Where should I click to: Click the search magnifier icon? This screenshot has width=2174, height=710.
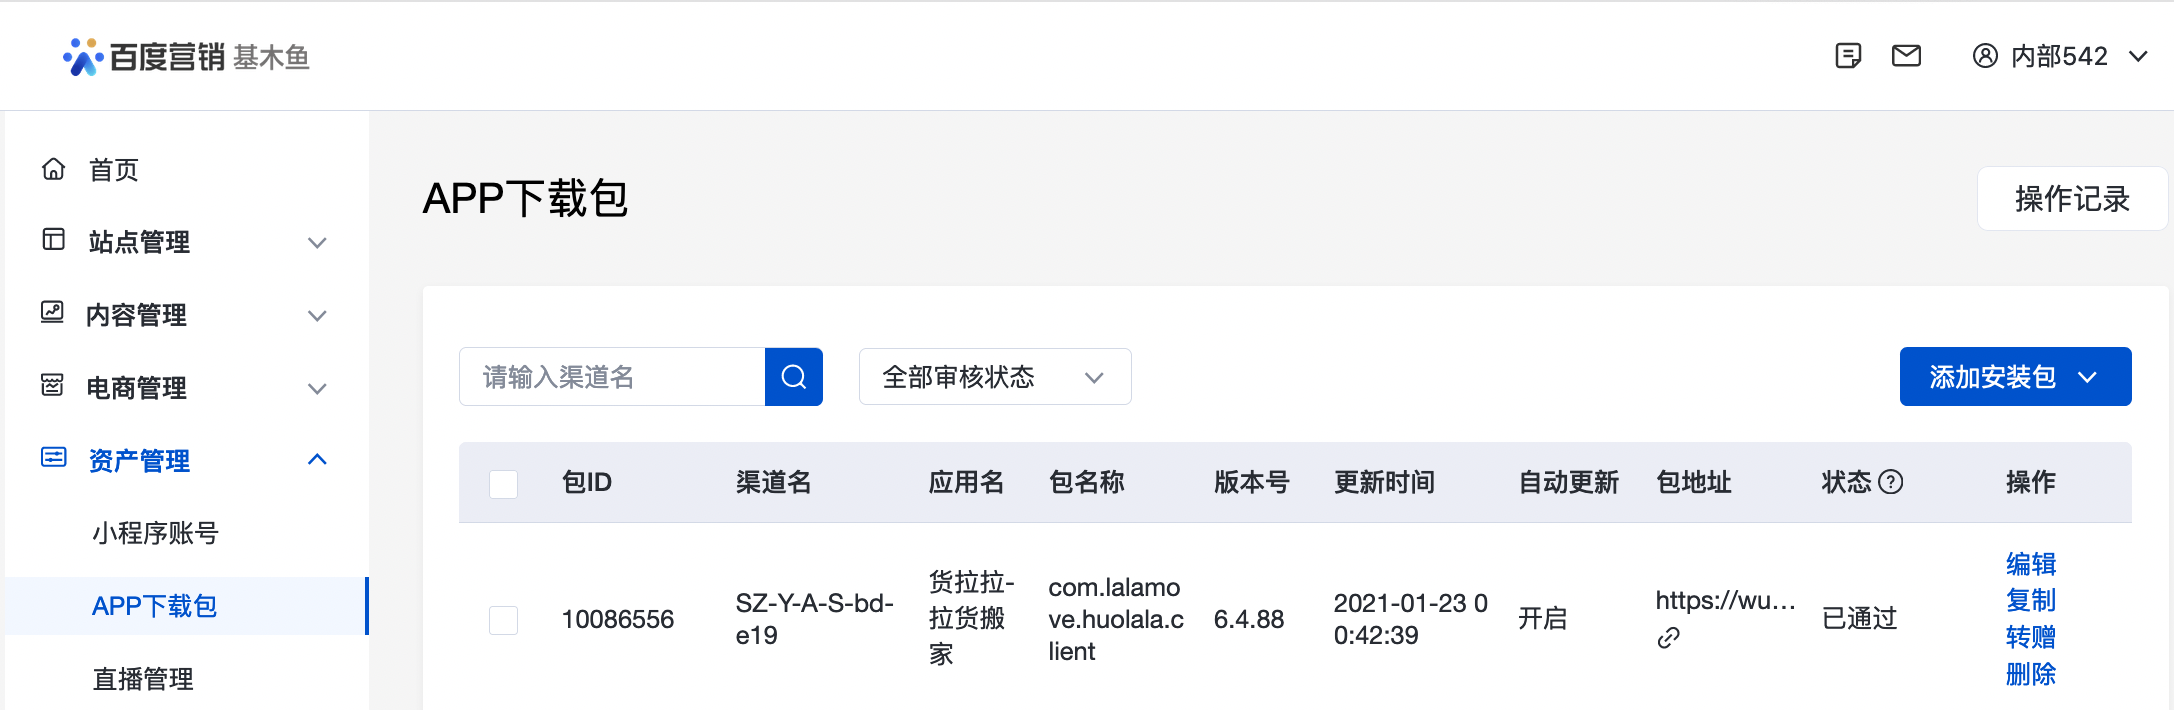tap(793, 377)
